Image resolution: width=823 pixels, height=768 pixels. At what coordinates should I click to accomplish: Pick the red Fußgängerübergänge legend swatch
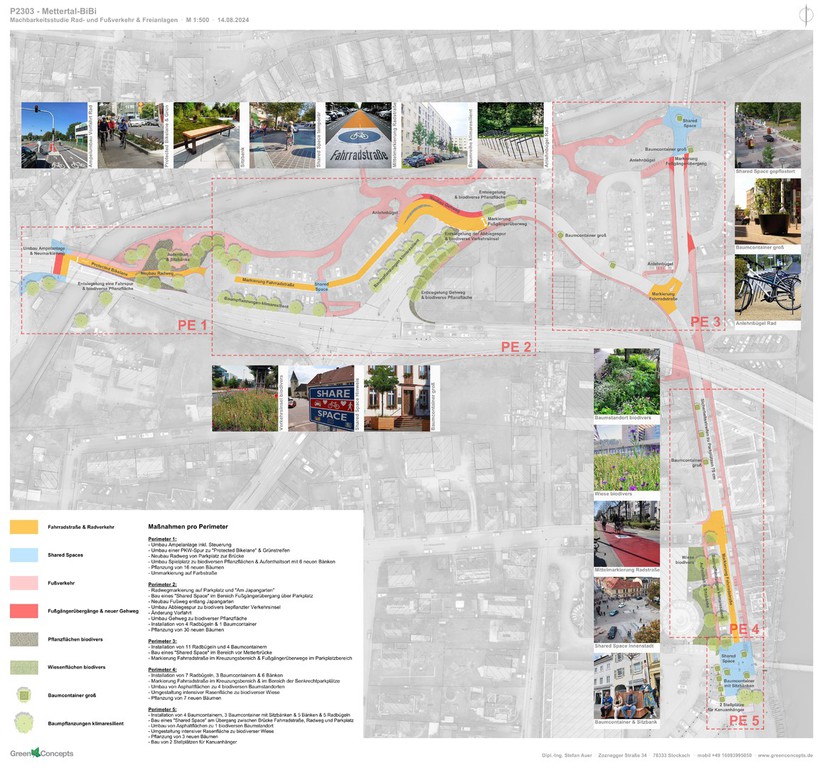click(25, 610)
